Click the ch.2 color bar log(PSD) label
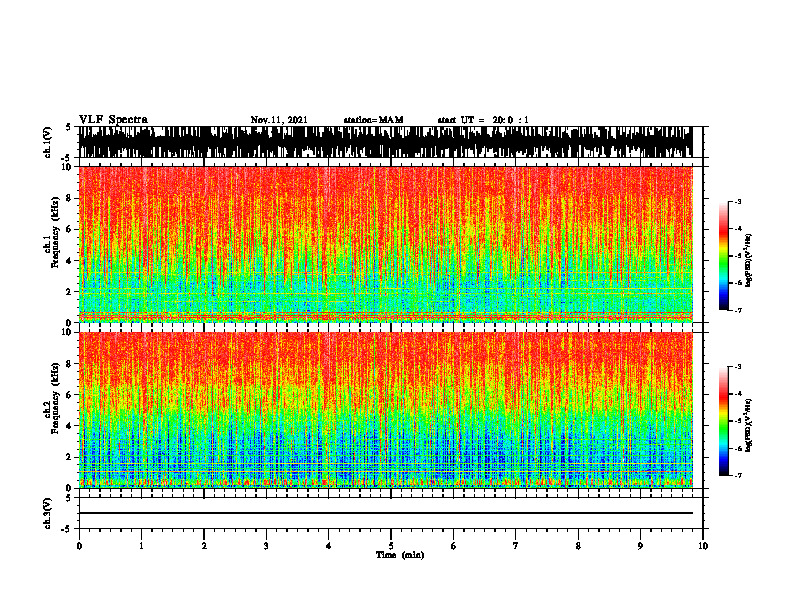The image size is (792, 612). (x=749, y=426)
